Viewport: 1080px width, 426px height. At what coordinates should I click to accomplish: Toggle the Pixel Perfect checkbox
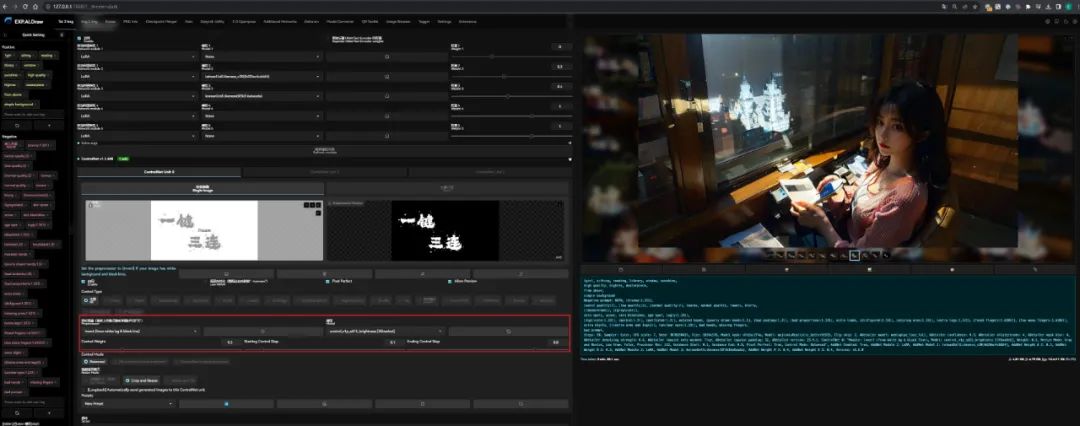click(328, 281)
